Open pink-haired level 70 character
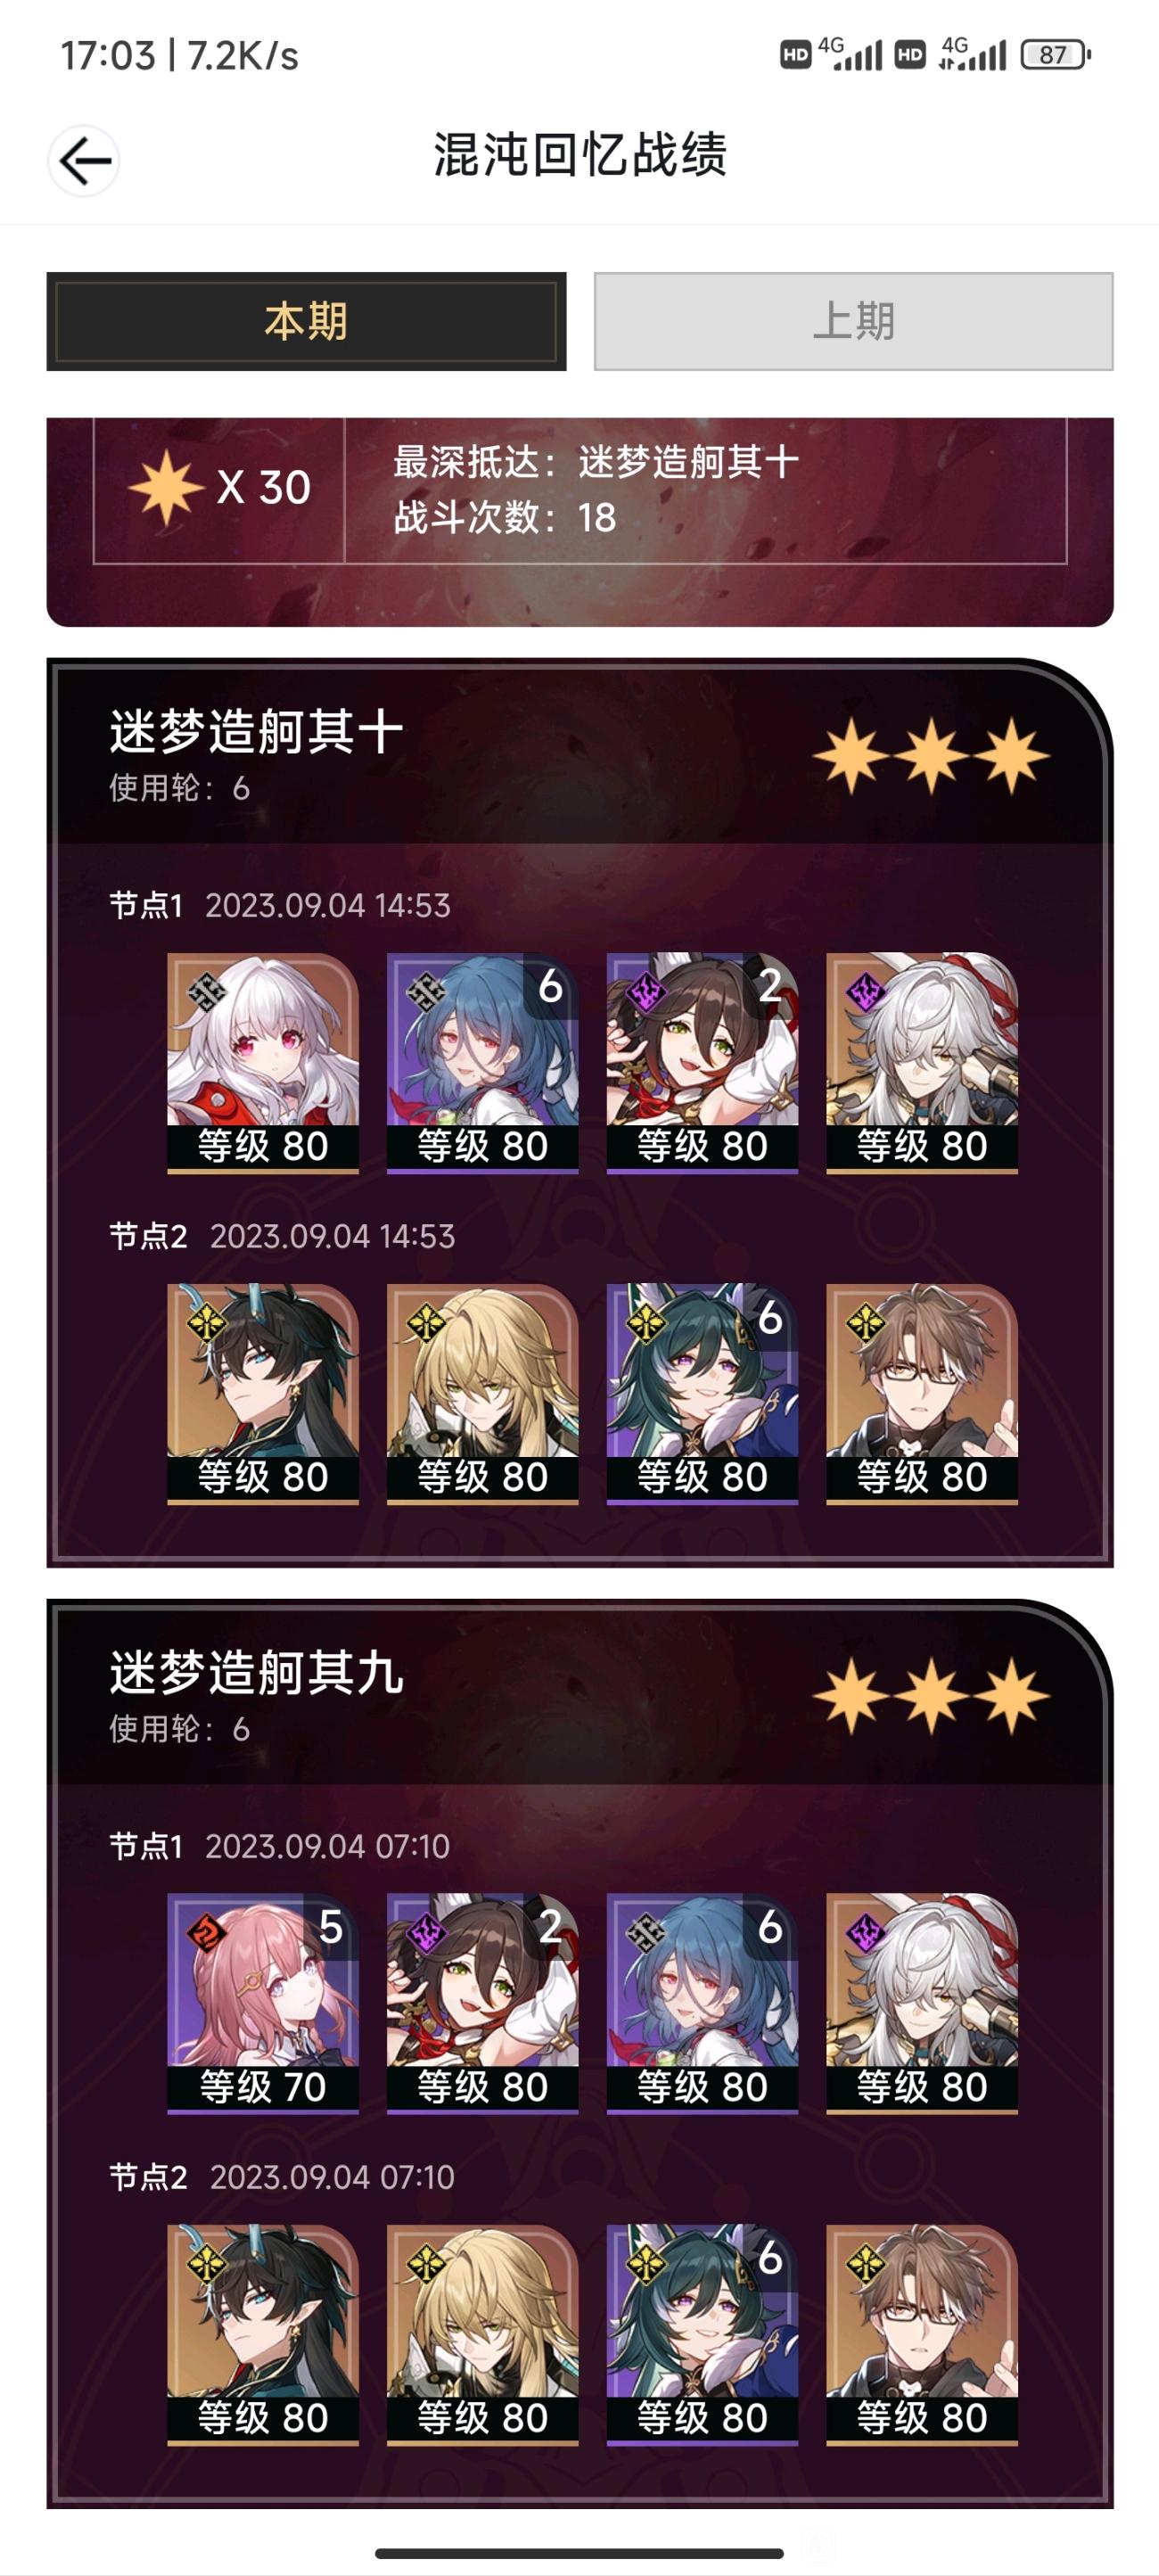Viewport: 1159px width, 2576px height. pyautogui.click(x=263, y=2003)
